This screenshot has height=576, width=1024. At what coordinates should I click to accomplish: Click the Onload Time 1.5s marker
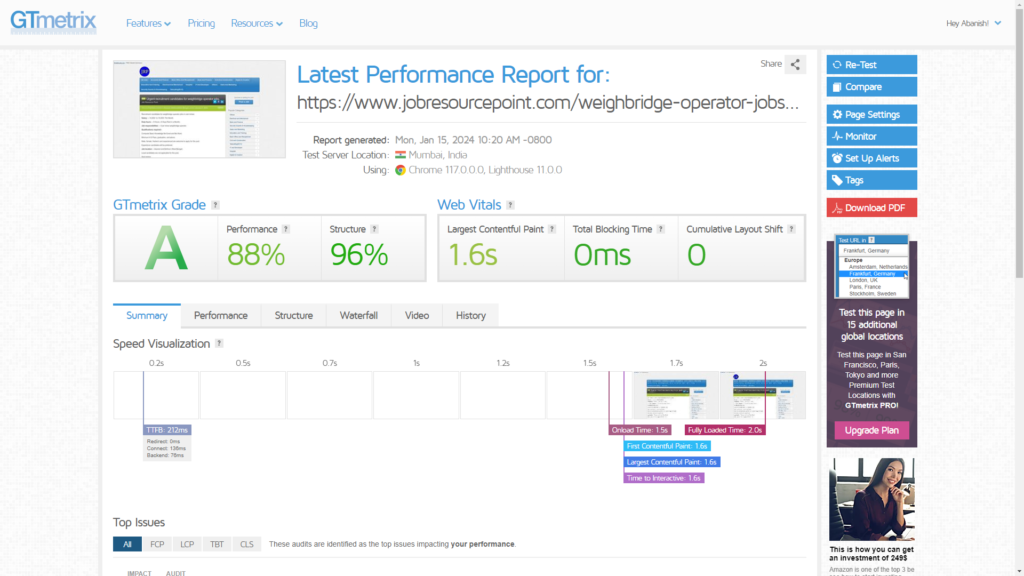click(640, 430)
